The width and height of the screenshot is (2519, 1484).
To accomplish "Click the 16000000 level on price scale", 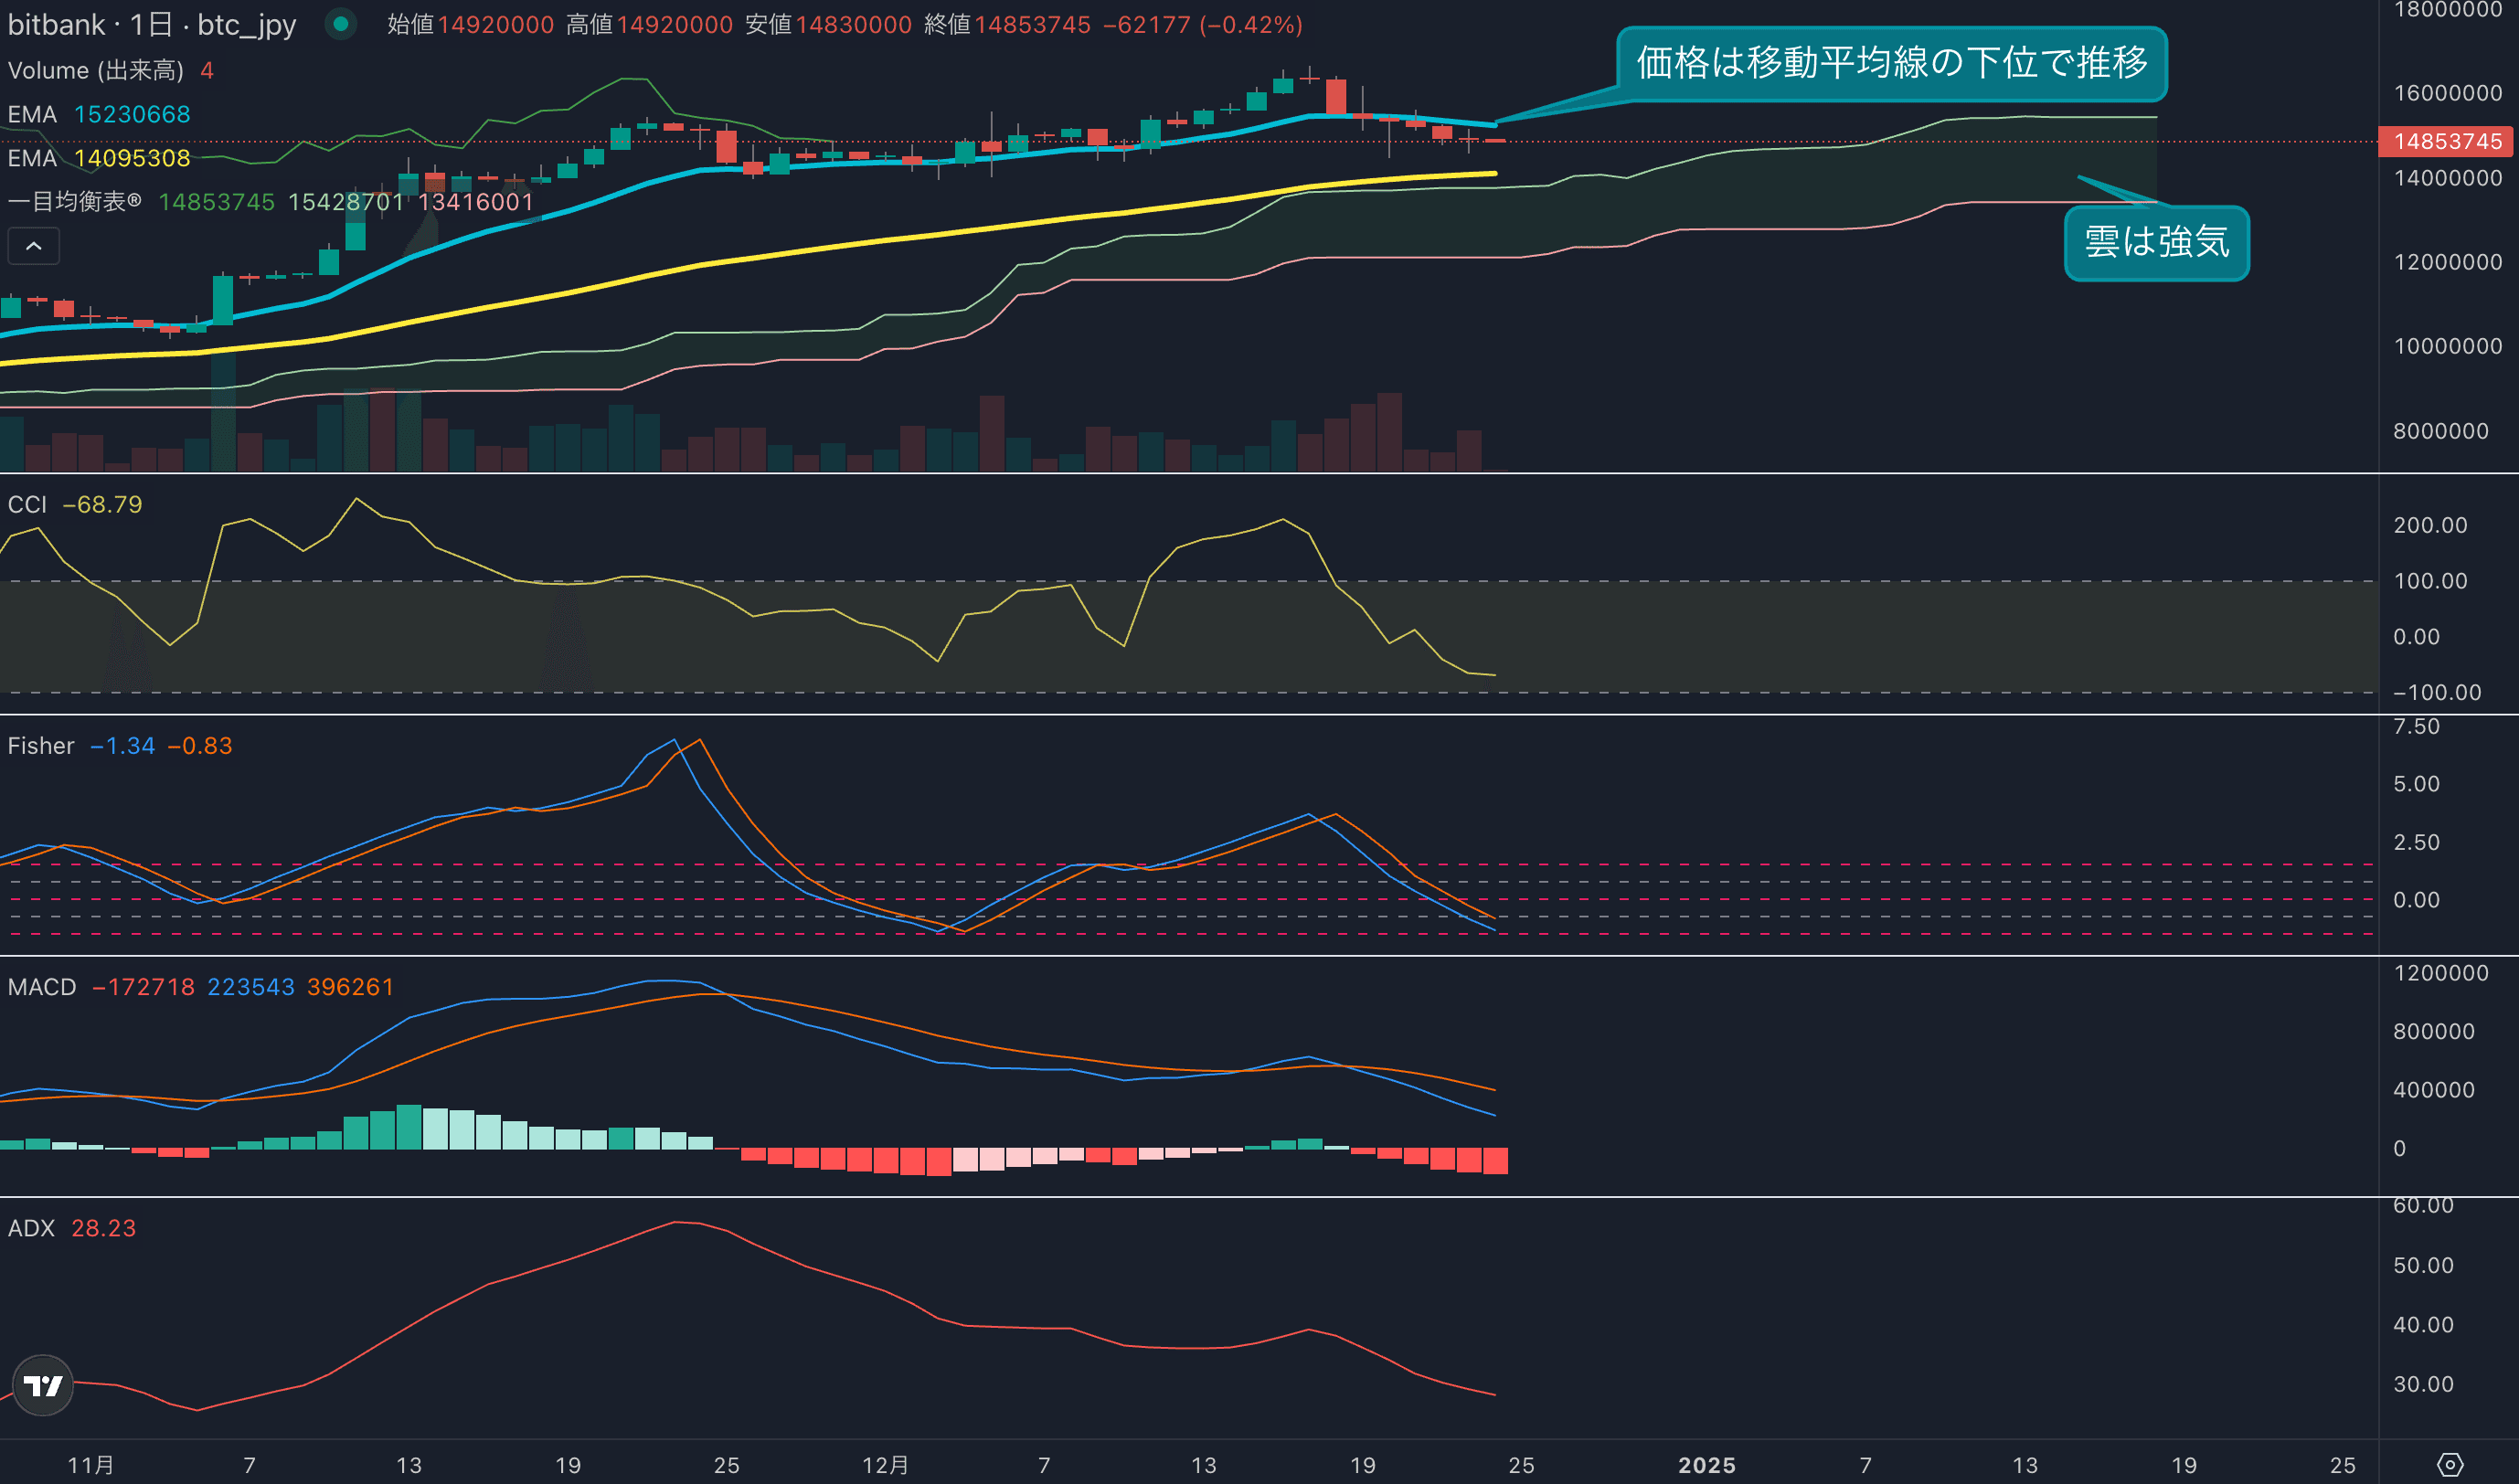I will pos(2447,93).
